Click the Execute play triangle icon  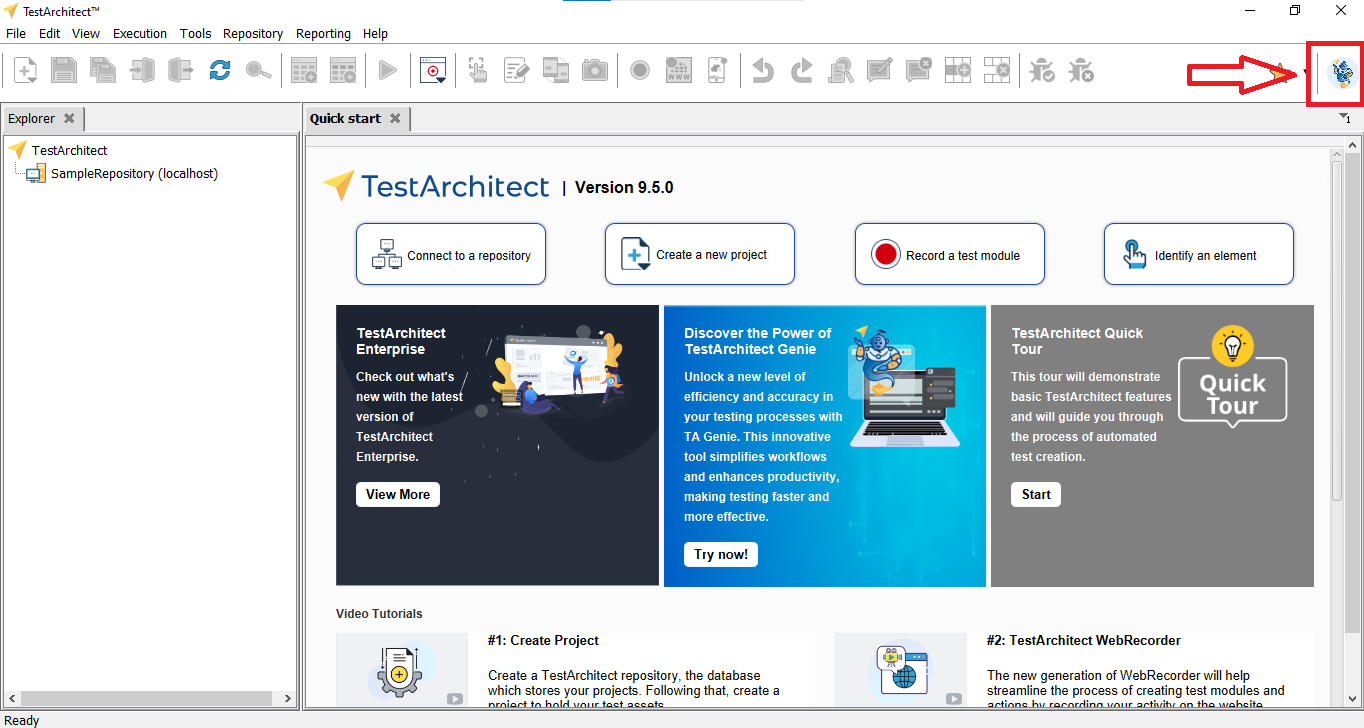[388, 70]
